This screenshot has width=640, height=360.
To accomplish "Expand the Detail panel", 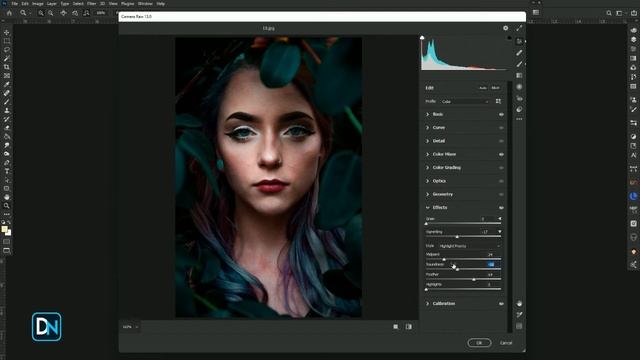I will 427,141.
